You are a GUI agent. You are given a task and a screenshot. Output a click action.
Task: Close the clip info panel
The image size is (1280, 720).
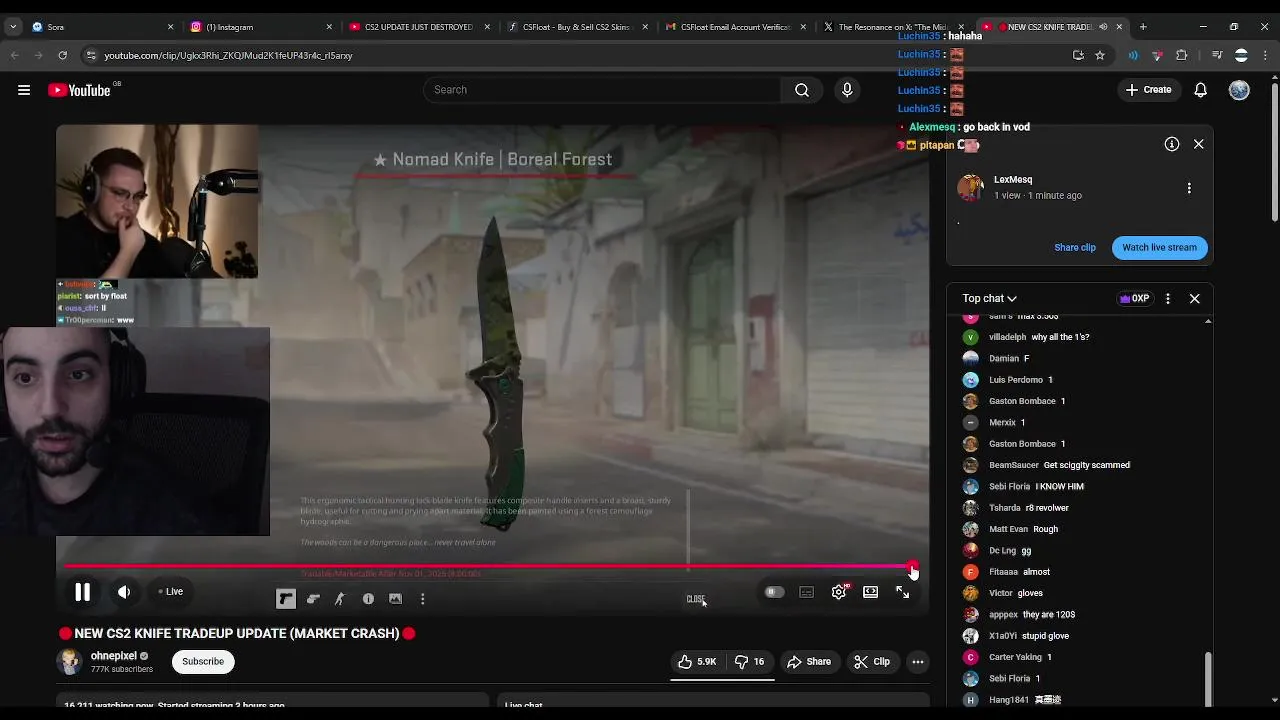click(1198, 144)
